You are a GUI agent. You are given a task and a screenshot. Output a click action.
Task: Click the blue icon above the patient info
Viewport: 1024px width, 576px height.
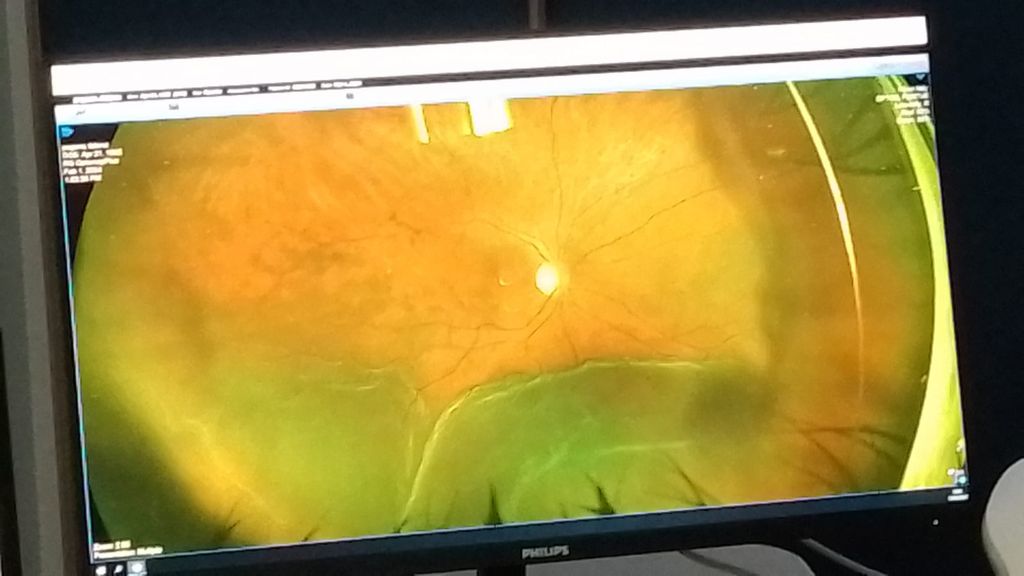coord(67,131)
